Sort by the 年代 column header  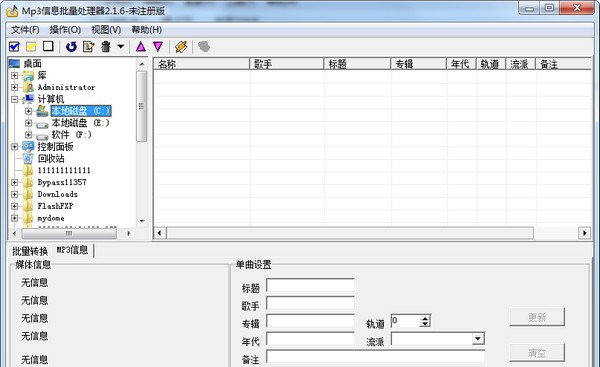[461, 64]
